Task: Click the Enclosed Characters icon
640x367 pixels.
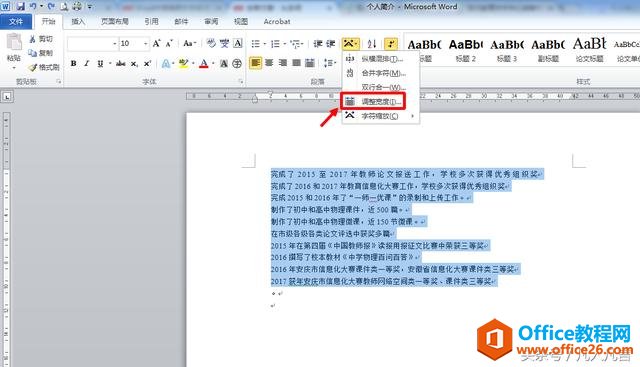Action: (x=237, y=64)
